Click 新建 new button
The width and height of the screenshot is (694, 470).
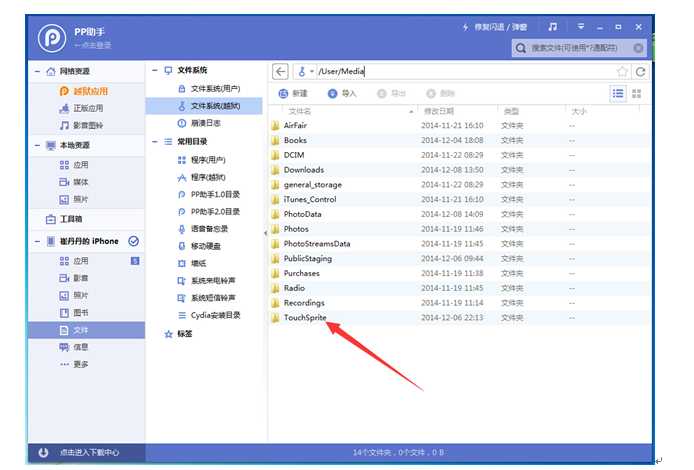click(293, 93)
